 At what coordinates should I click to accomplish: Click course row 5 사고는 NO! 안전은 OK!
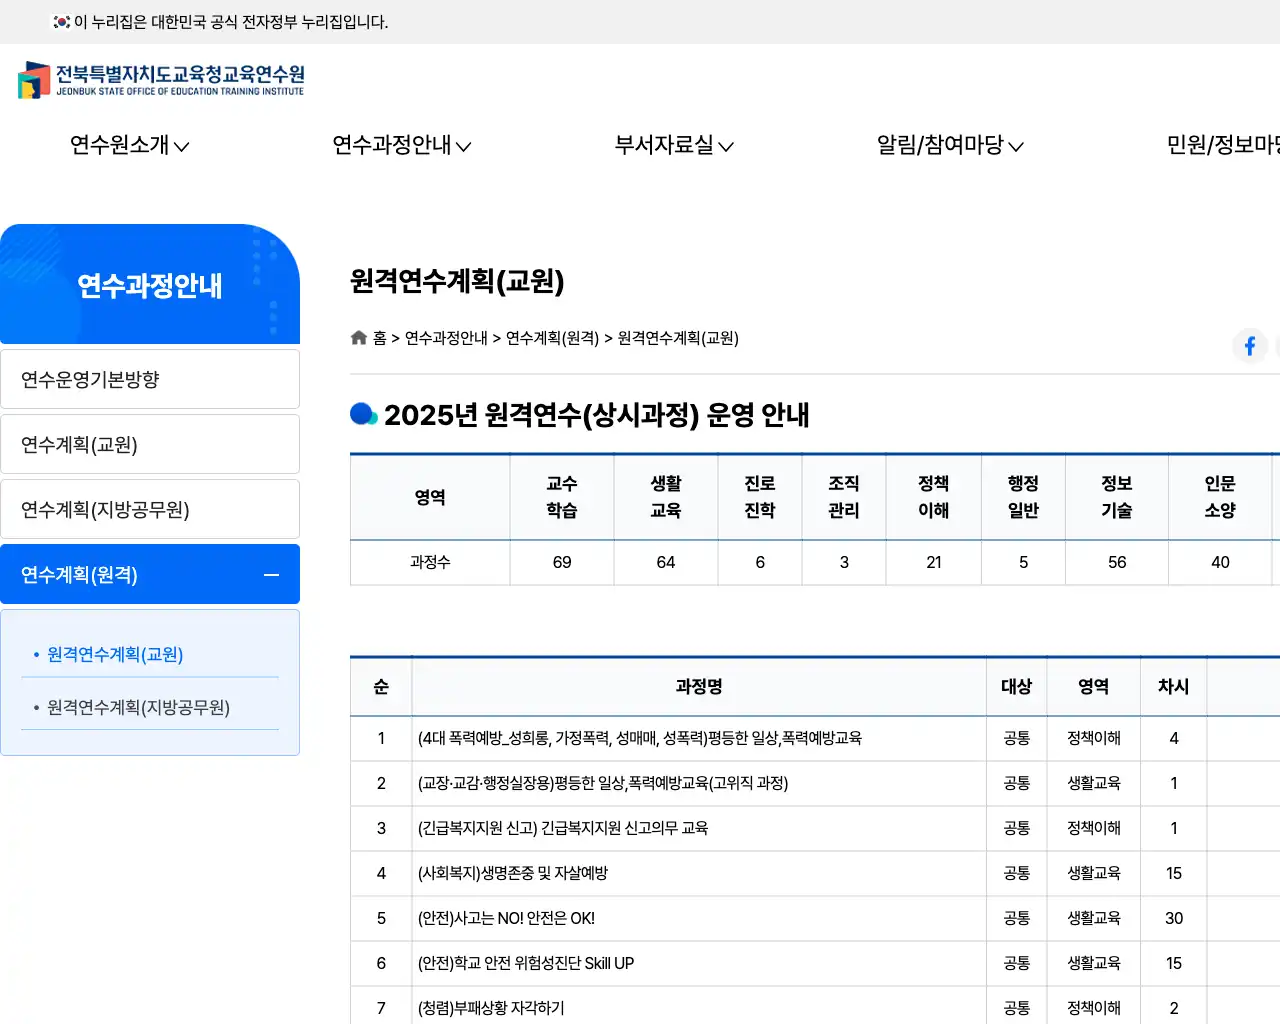tap(506, 918)
